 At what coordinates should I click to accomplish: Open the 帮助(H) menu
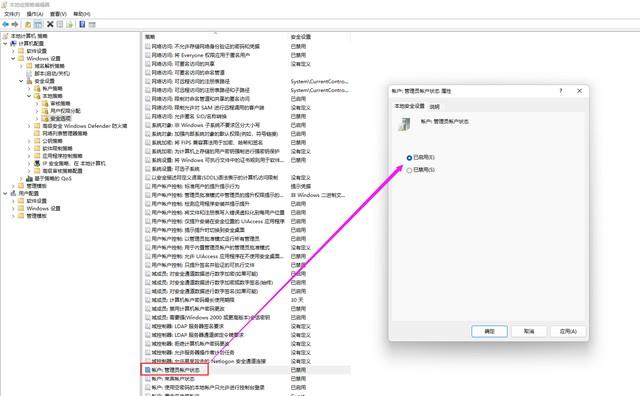coord(82,14)
